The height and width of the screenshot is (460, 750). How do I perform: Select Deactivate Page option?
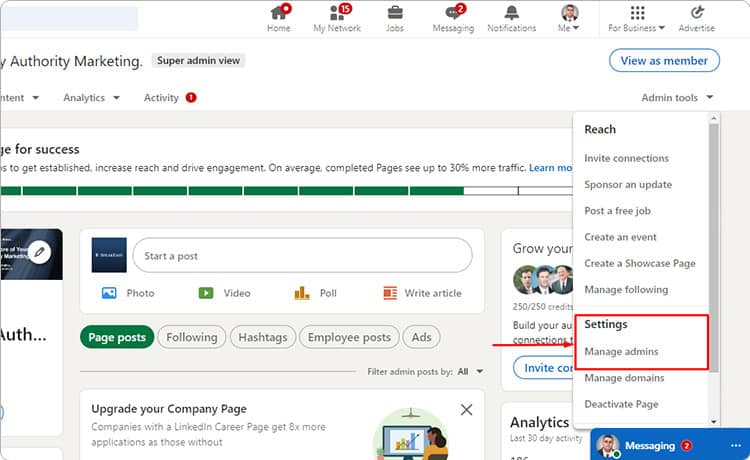[621, 404]
